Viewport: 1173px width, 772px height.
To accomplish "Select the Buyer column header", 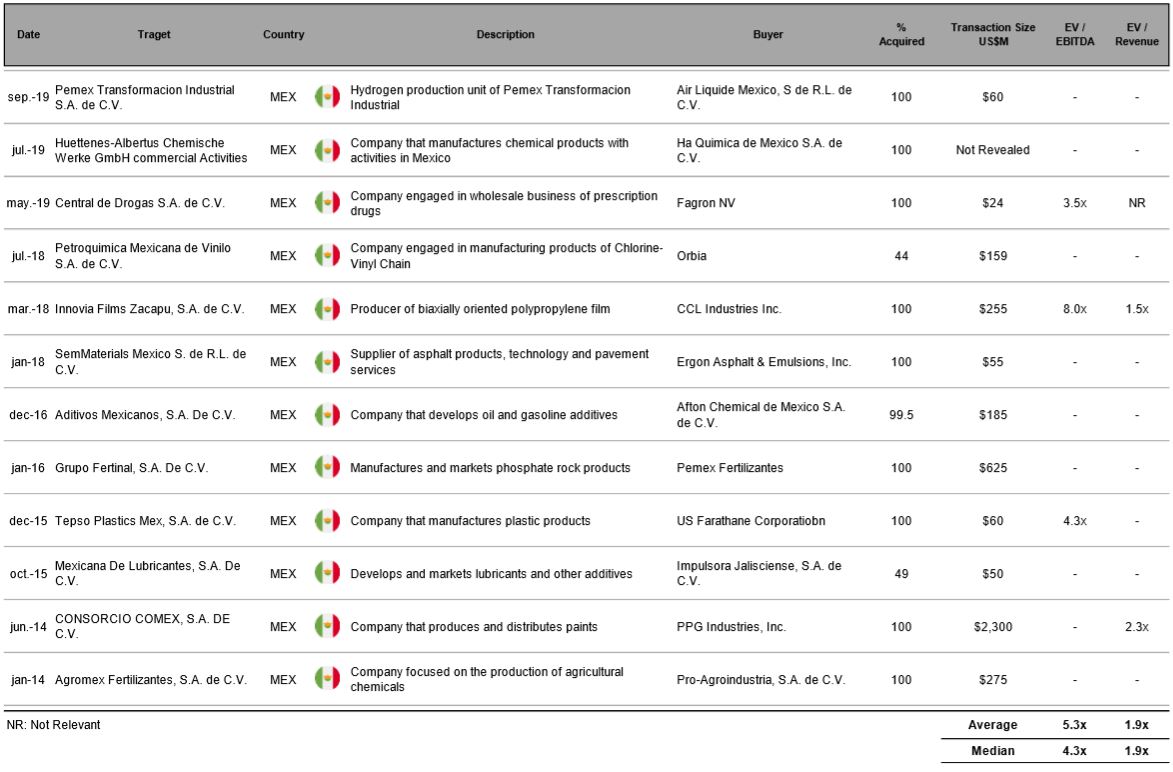I will [x=768, y=34].
